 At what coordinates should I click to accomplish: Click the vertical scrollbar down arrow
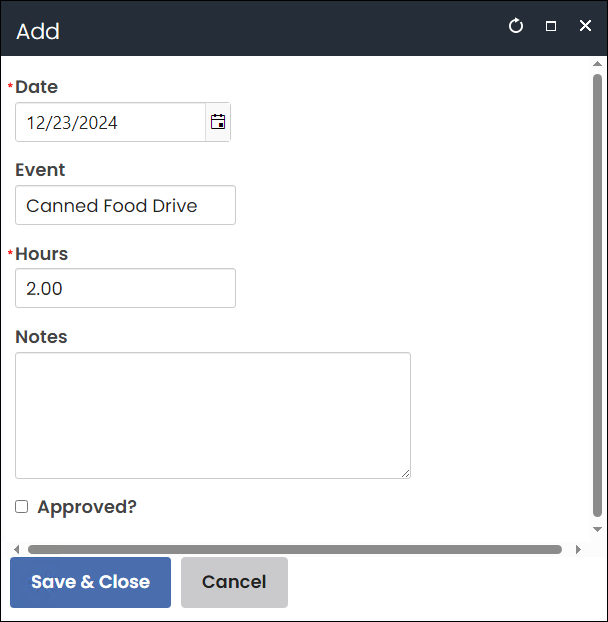tap(598, 529)
